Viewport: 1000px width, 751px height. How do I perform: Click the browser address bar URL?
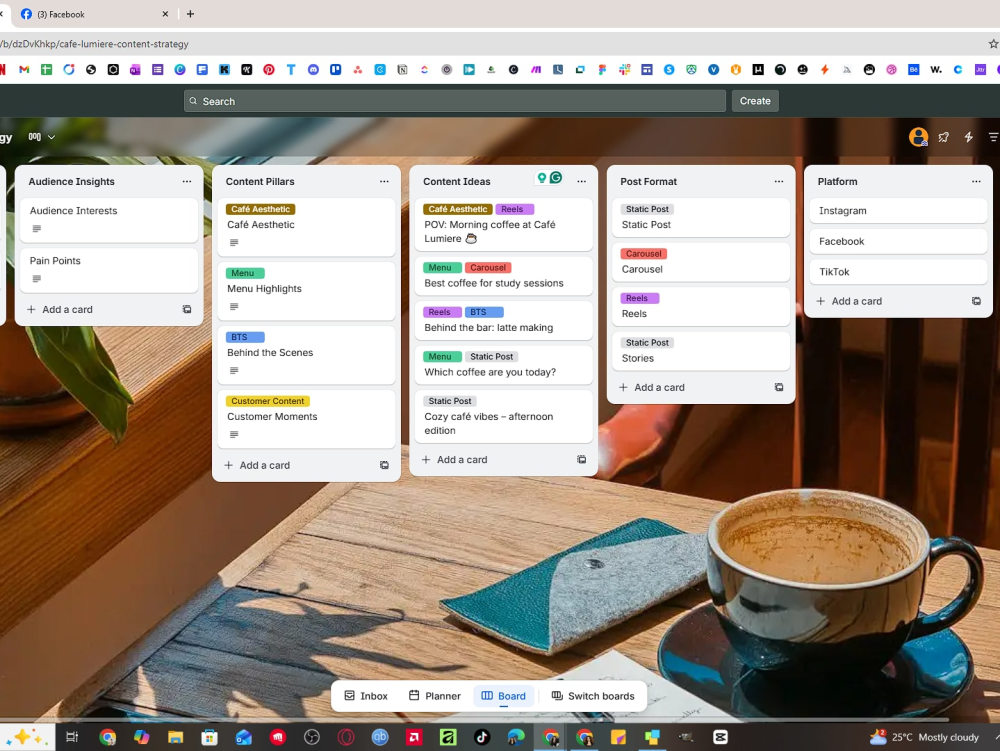pyautogui.click(x=94, y=44)
